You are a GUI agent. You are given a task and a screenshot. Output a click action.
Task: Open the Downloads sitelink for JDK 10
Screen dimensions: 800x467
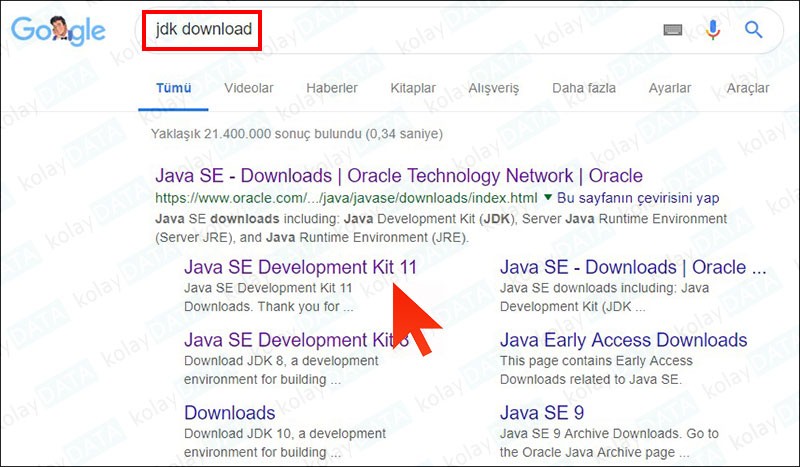click(230, 412)
